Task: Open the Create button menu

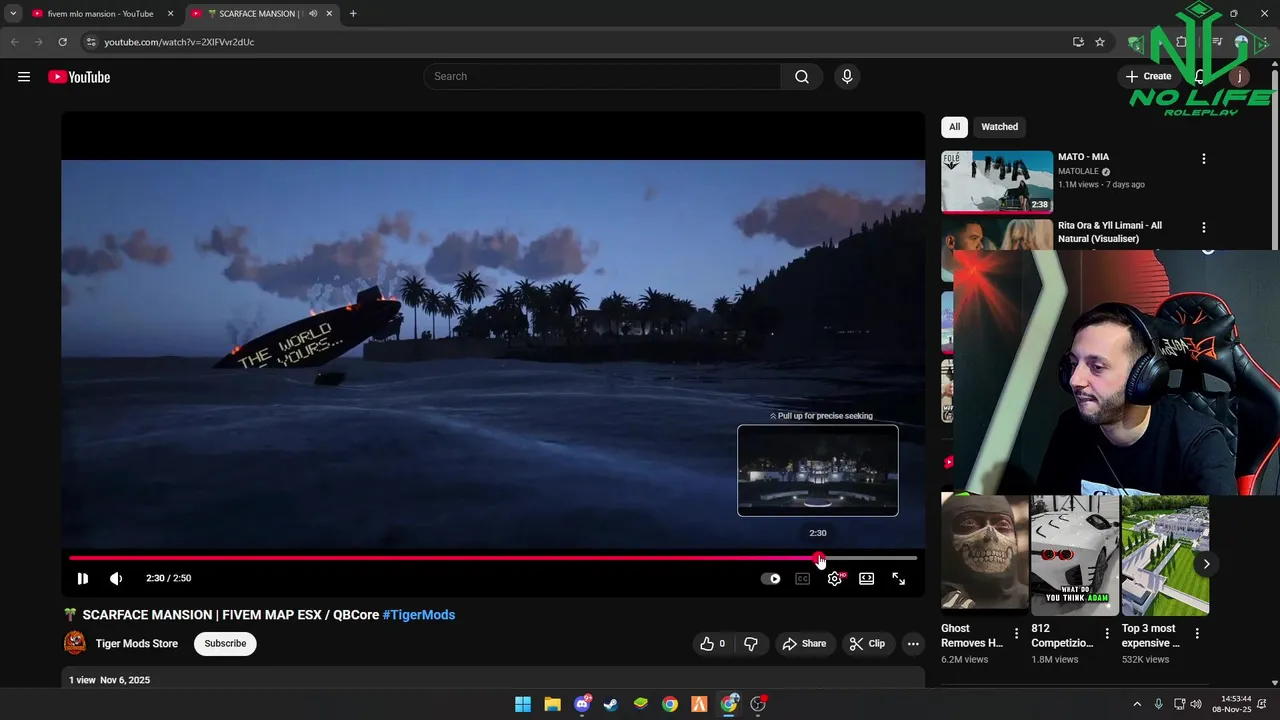Action: click(1148, 77)
